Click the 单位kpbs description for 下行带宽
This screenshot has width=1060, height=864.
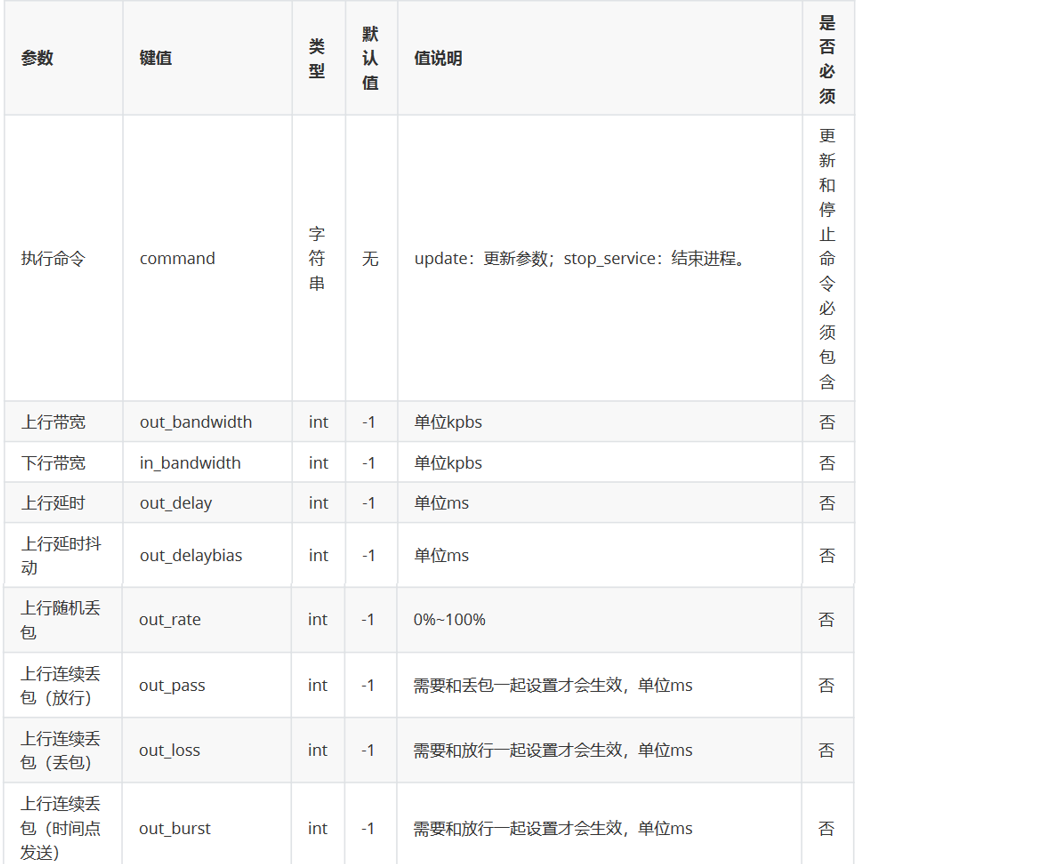pos(446,462)
